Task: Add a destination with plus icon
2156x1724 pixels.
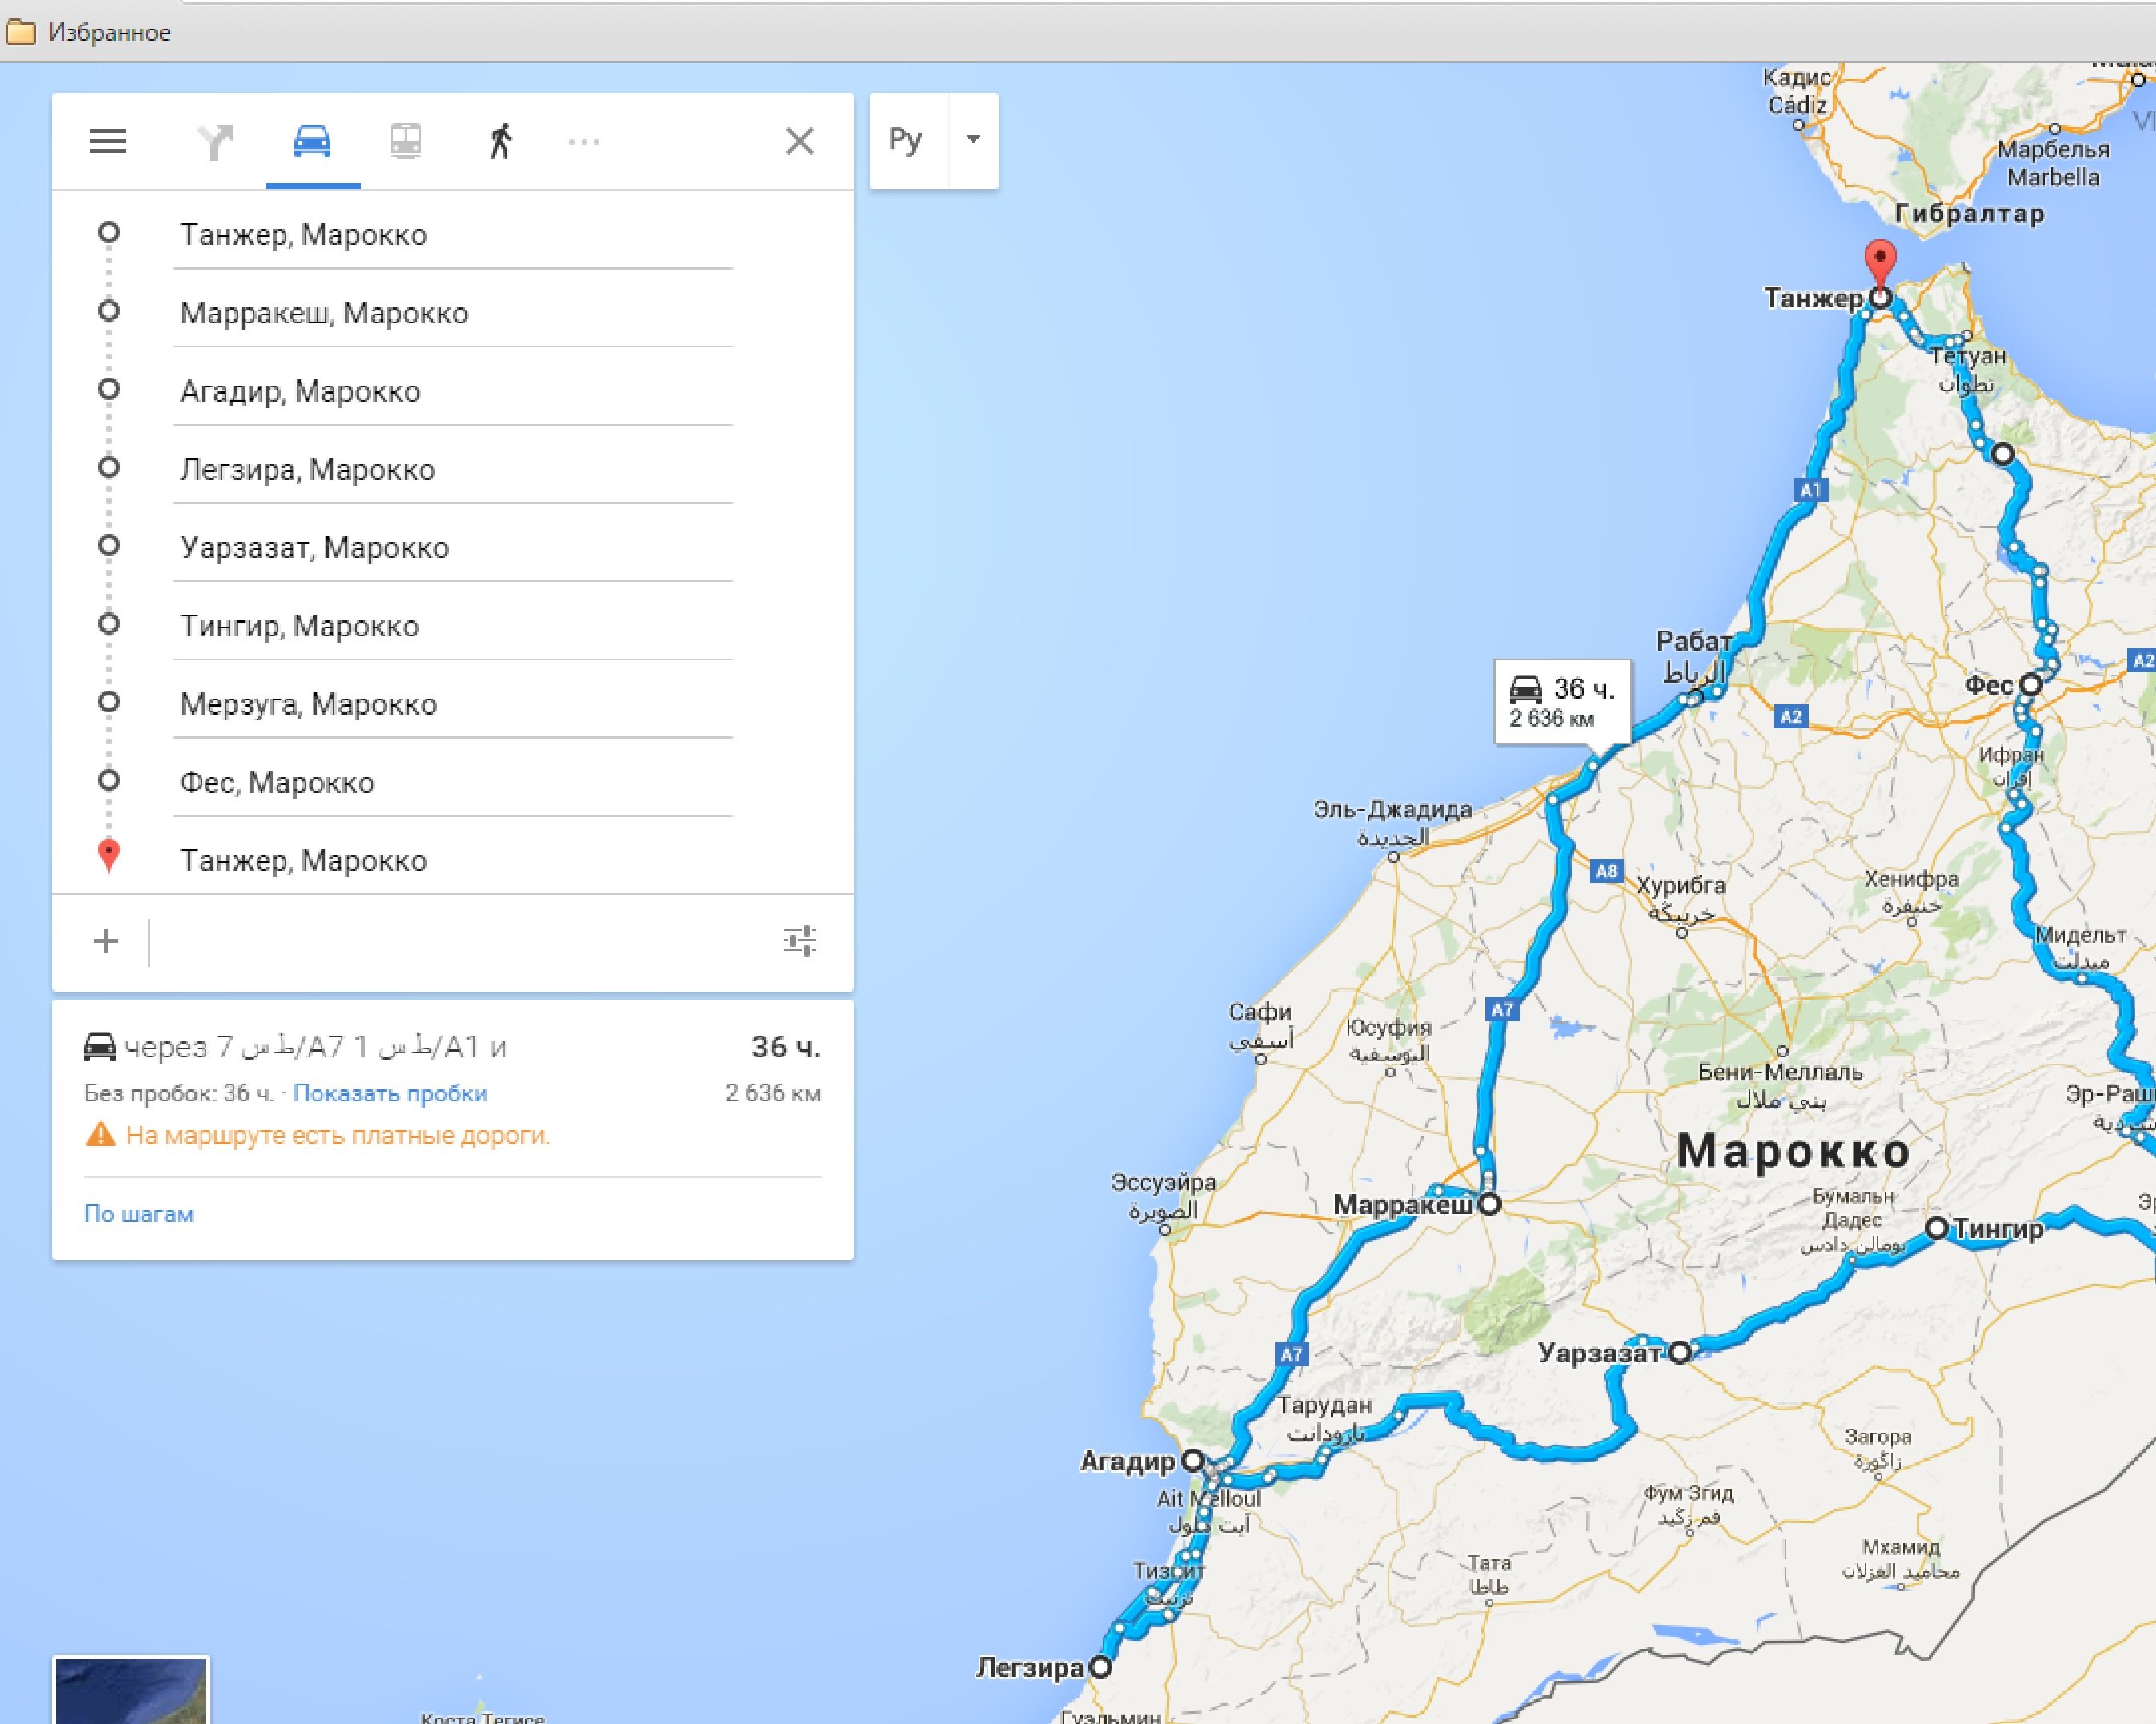Action: click(x=105, y=941)
